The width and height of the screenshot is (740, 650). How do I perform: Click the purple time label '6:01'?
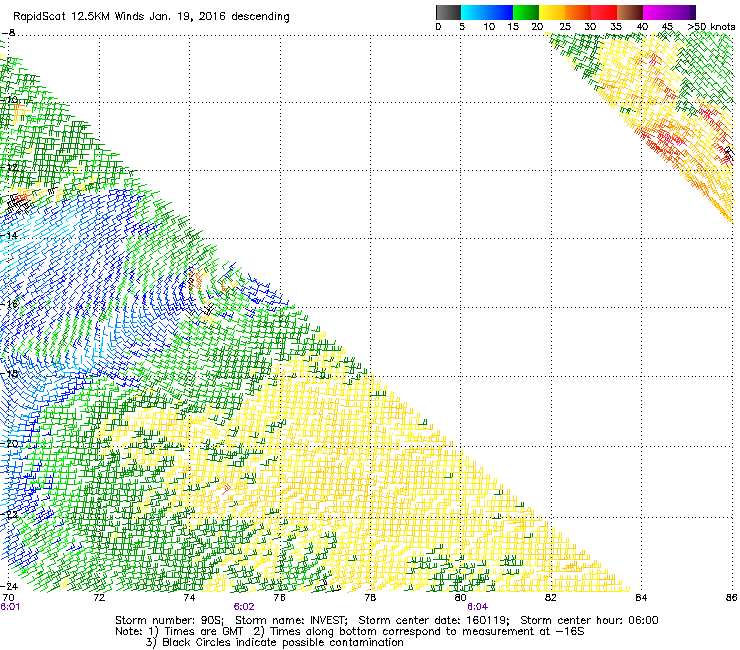10,607
